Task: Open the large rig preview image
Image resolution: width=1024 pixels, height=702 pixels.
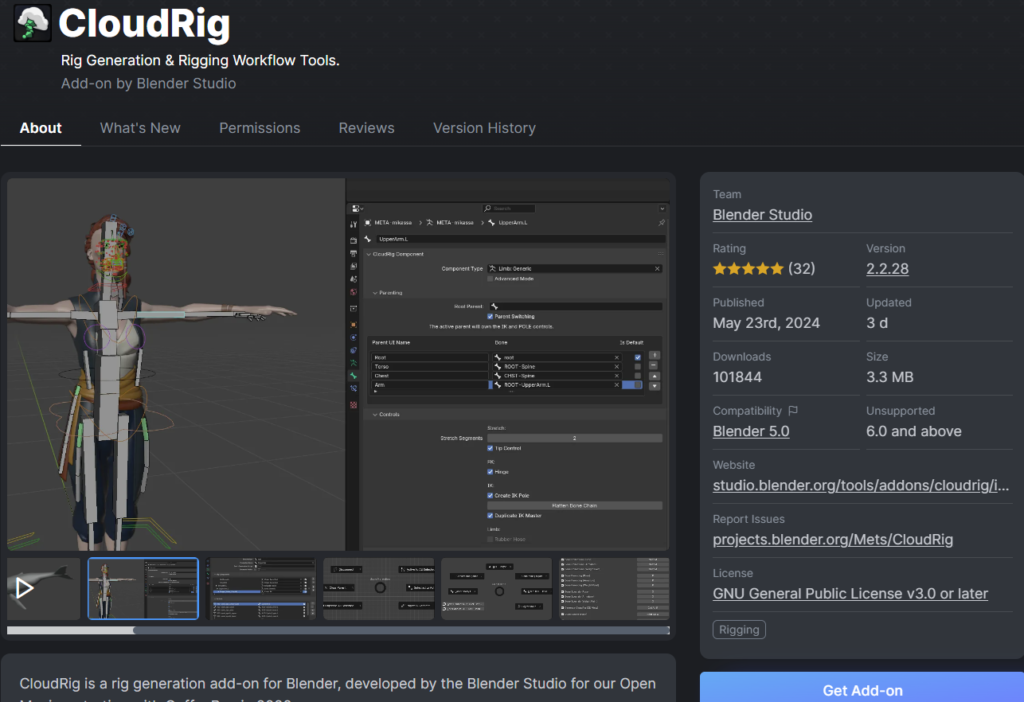Action: click(338, 364)
